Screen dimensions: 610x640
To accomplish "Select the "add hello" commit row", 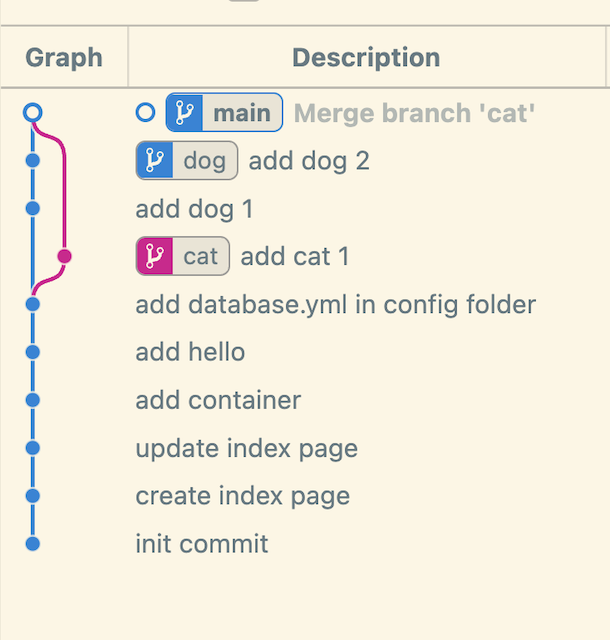I will (190, 352).
